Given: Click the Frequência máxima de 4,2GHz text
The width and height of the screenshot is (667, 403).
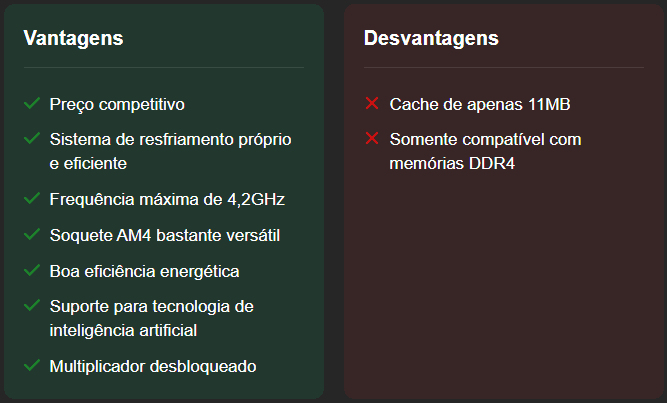Looking at the screenshot, I should [x=167, y=200].
